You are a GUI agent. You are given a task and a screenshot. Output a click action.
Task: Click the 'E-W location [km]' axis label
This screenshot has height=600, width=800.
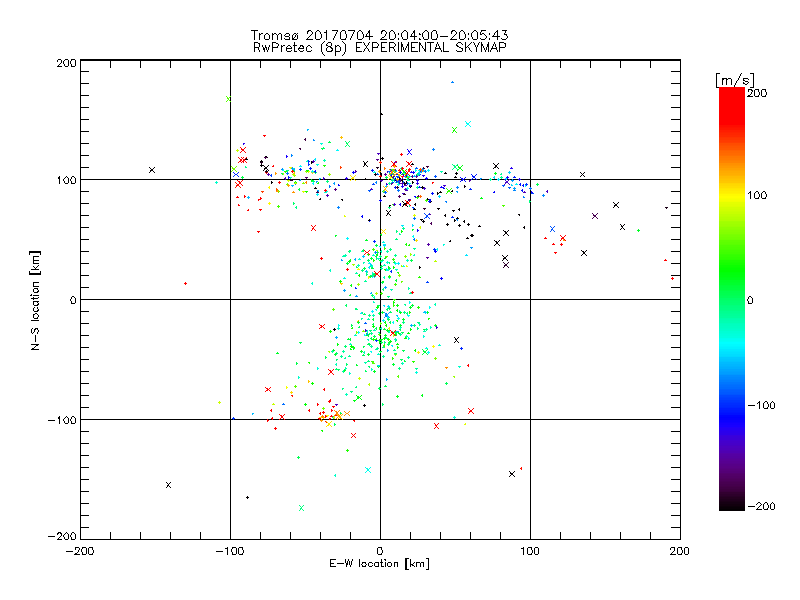(x=379, y=564)
